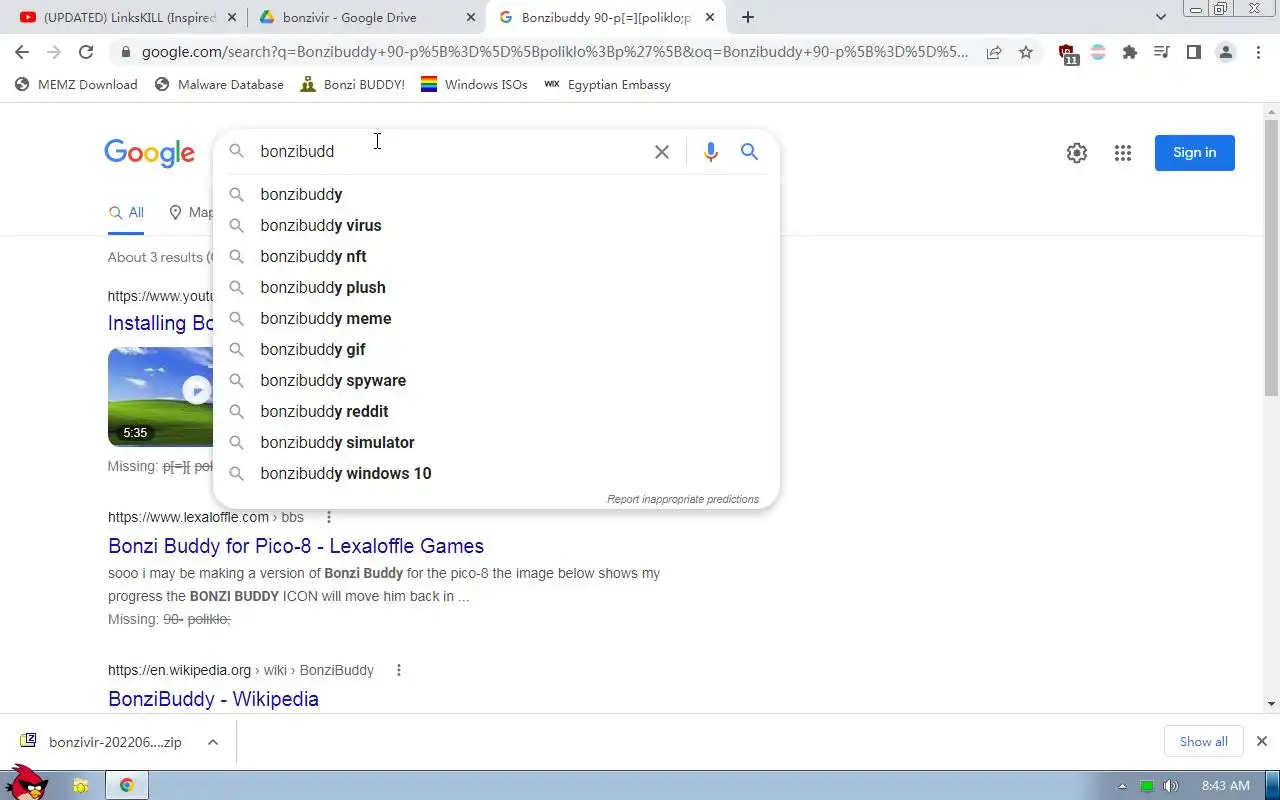Select suggestion bonzibuddy windows 10
The image size is (1280, 800).
496,474
